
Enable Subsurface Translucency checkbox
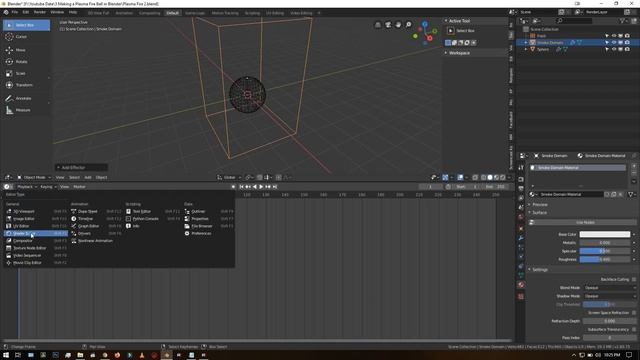tap(634, 329)
